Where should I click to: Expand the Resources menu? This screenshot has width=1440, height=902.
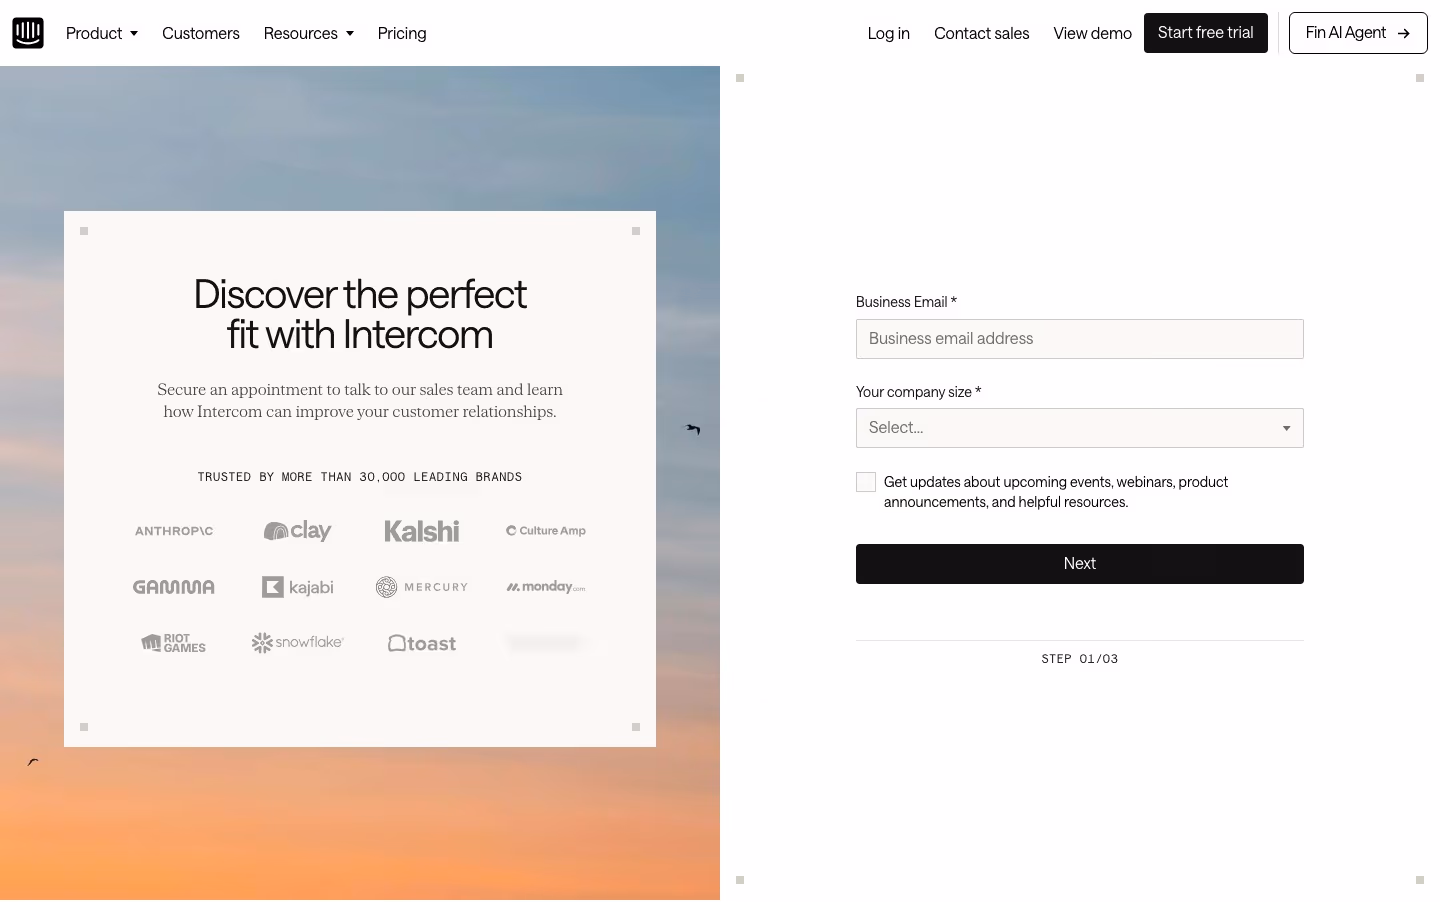coord(309,33)
